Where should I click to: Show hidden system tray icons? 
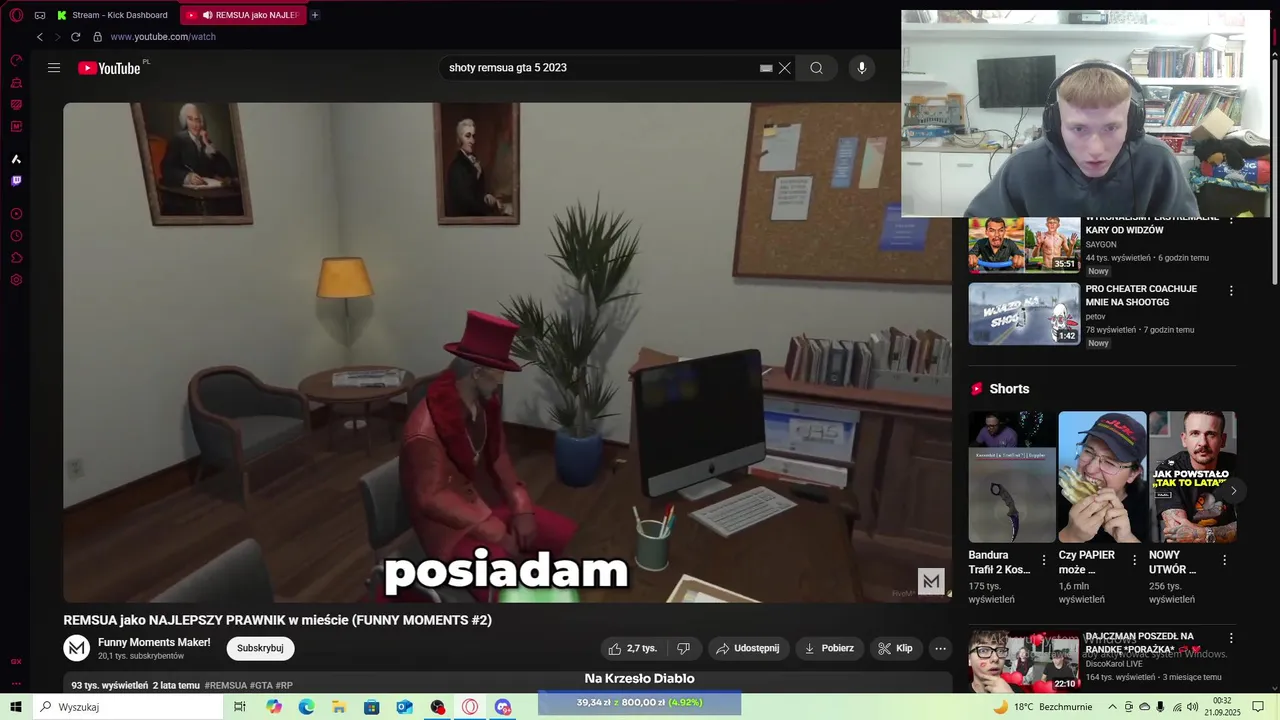pos(1112,707)
